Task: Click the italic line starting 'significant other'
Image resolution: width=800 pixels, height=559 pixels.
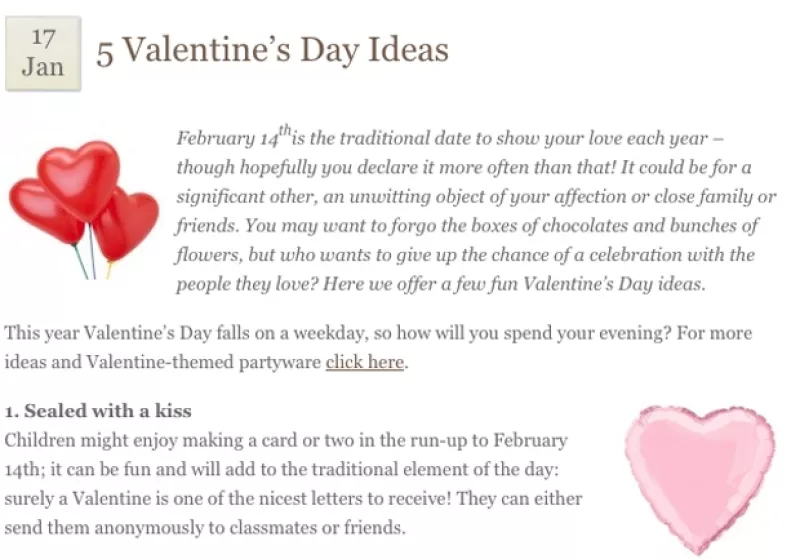Action: (476, 197)
